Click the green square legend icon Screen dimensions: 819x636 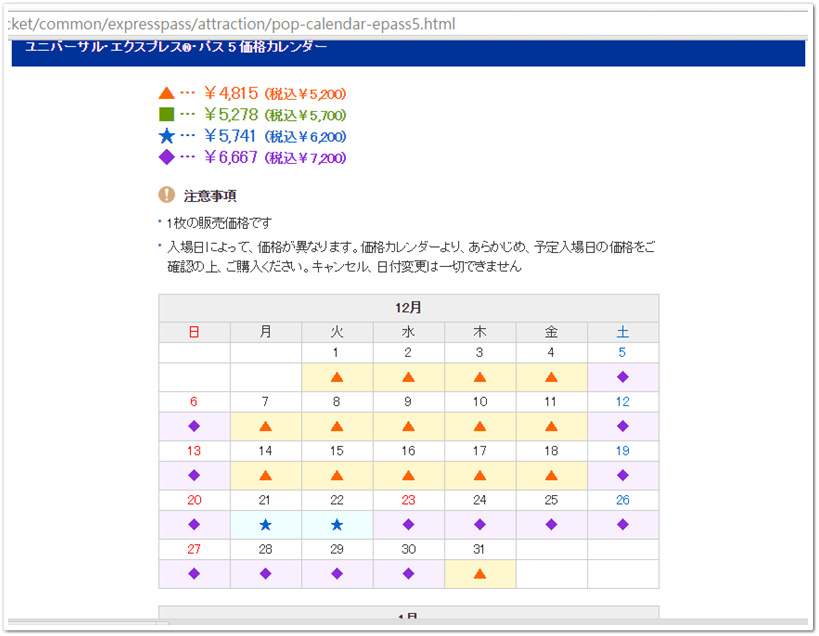click(x=166, y=114)
